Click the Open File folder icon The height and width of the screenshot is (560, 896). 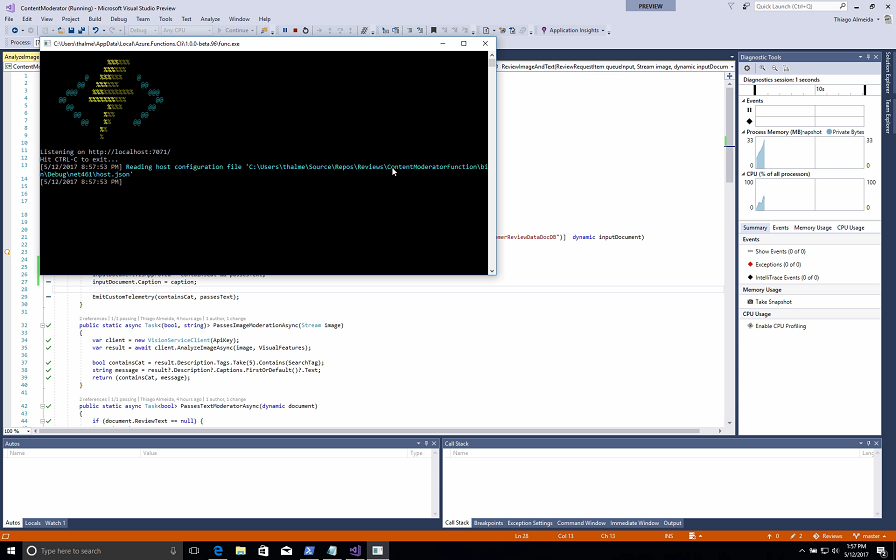pyautogui.click(x=61, y=30)
